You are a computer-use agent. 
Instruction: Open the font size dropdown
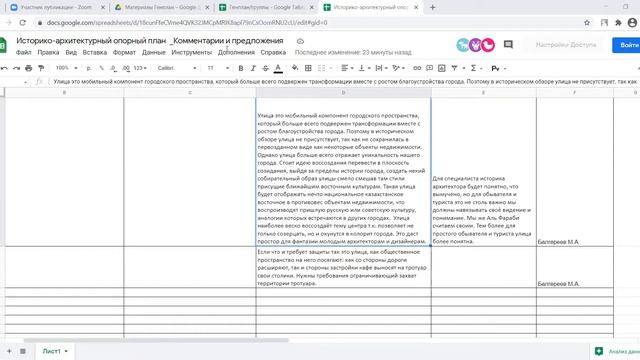click(218, 68)
